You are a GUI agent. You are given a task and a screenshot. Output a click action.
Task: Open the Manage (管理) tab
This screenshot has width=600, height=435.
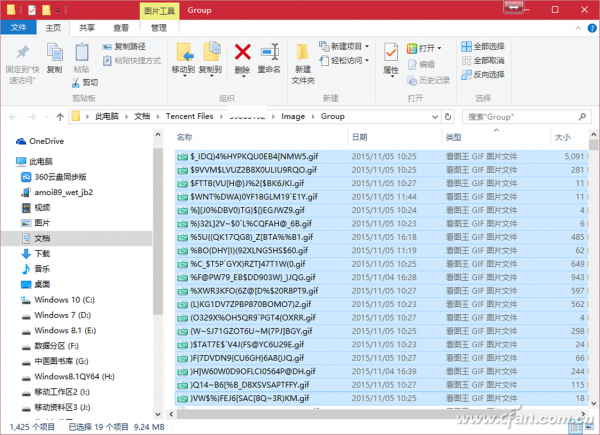pos(158,28)
